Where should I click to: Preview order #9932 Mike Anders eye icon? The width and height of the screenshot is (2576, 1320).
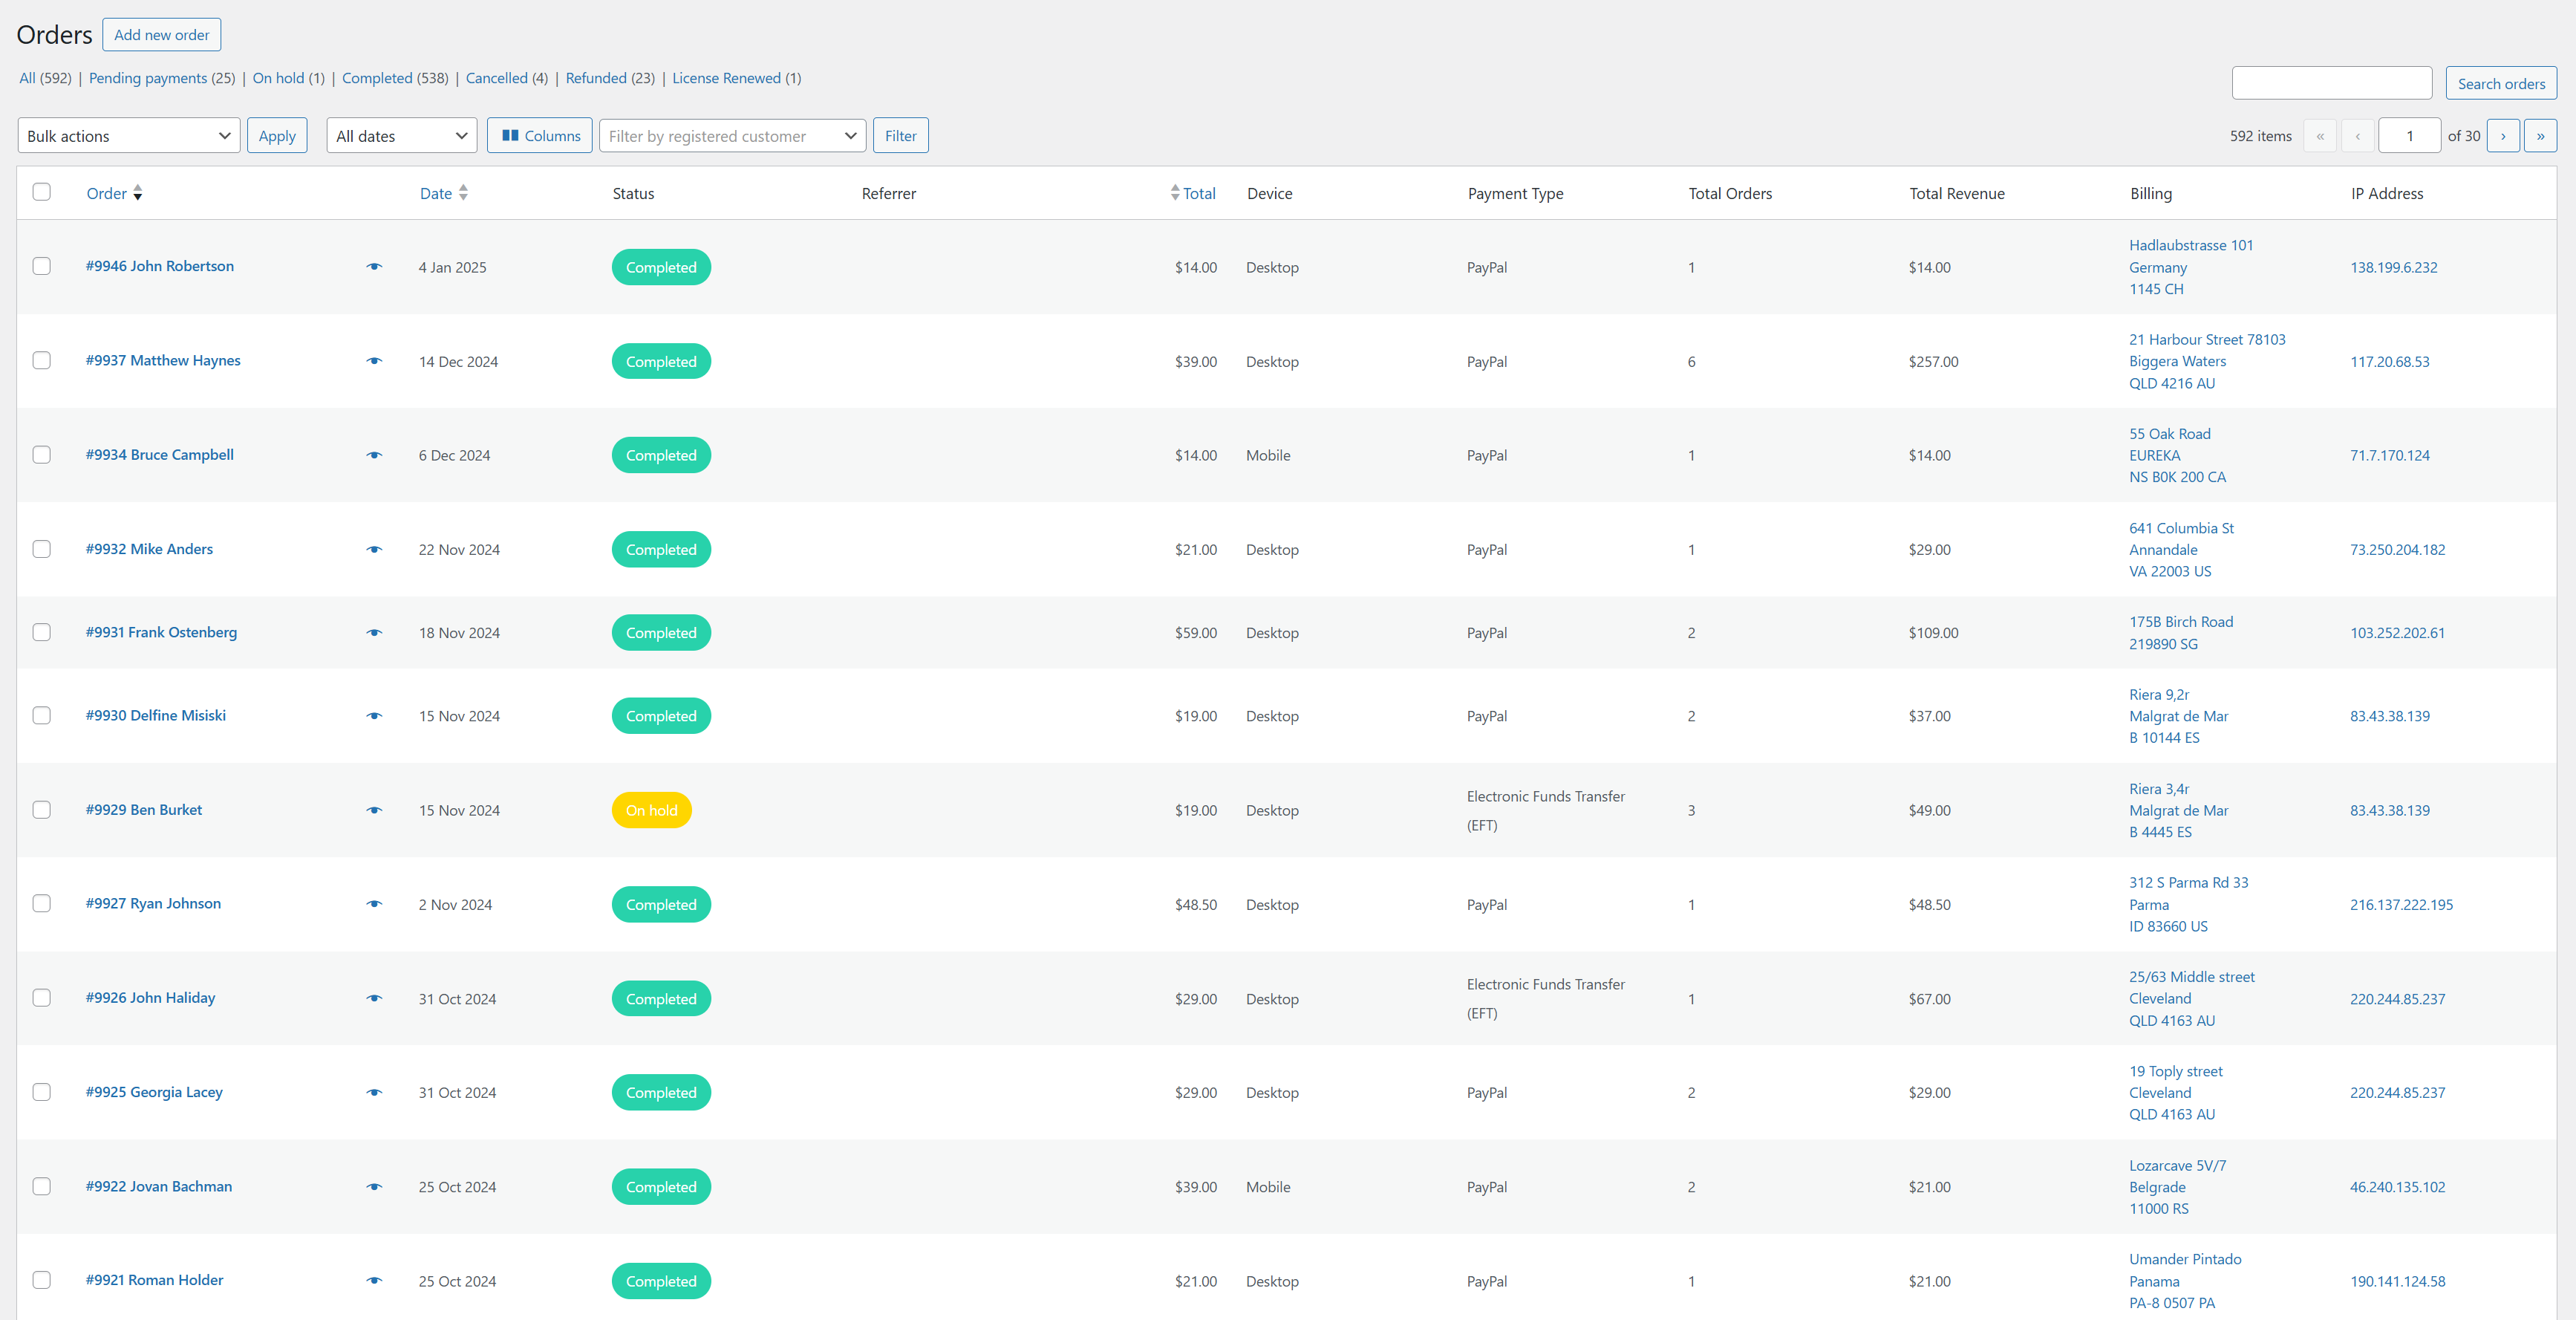point(374,549)
